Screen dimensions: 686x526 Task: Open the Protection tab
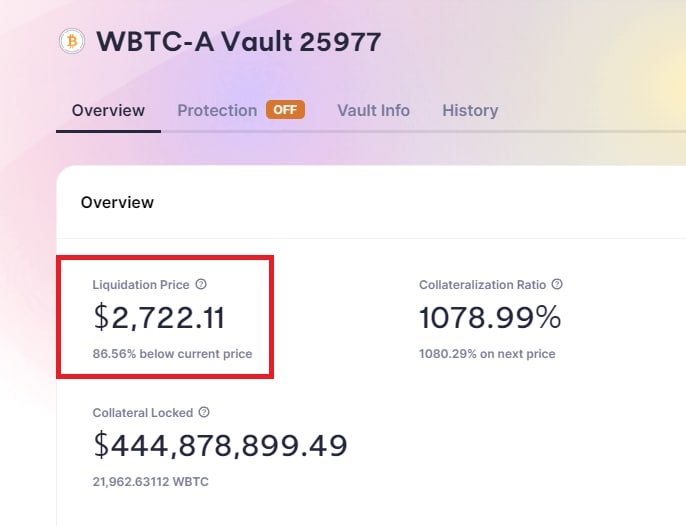click(217, 110)
